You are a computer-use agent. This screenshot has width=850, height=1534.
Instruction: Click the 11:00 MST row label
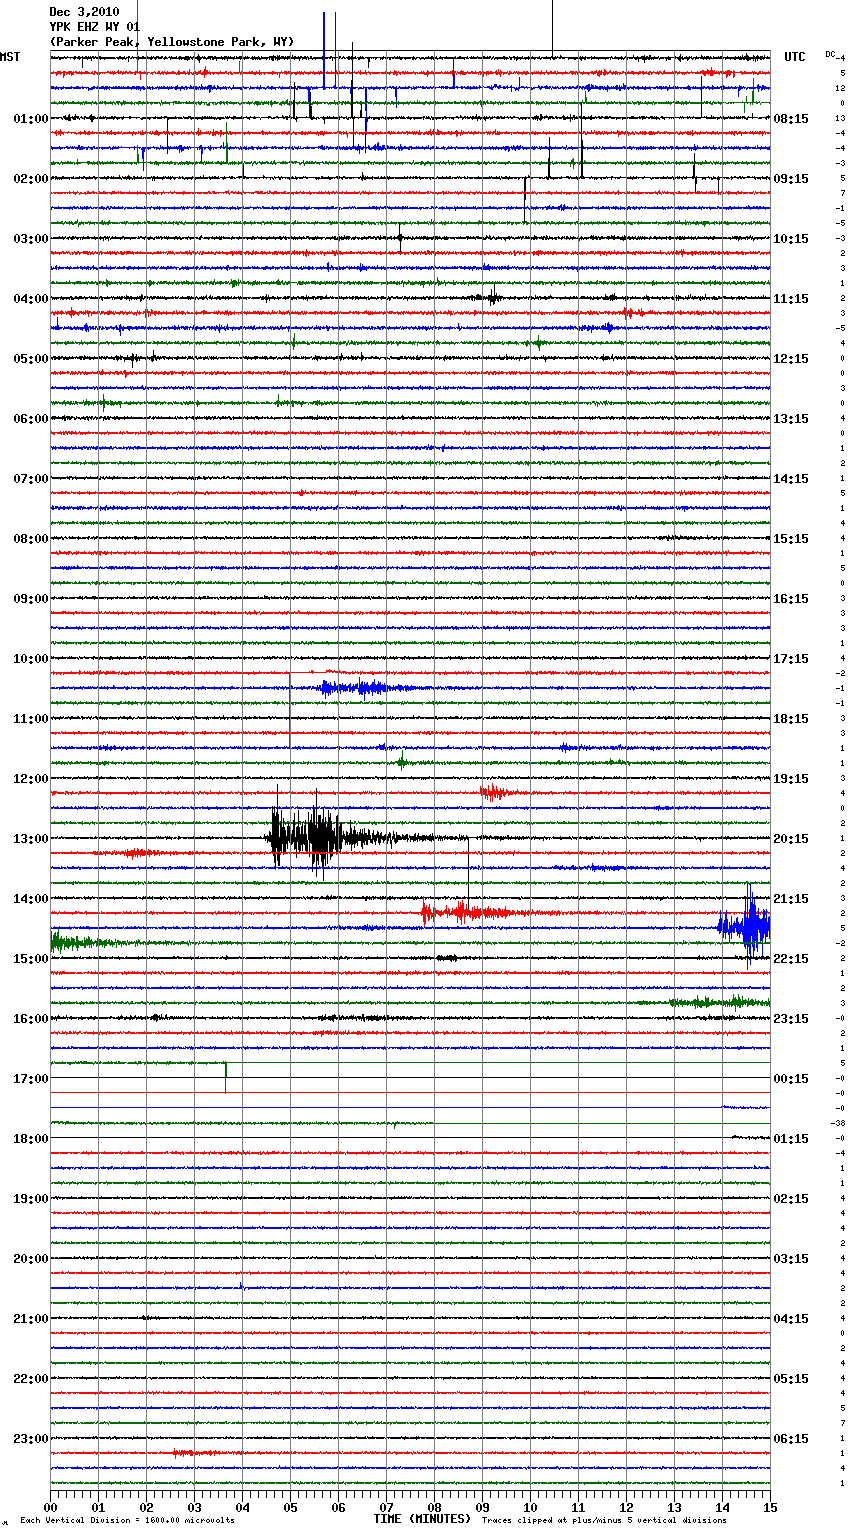(31, 719)
